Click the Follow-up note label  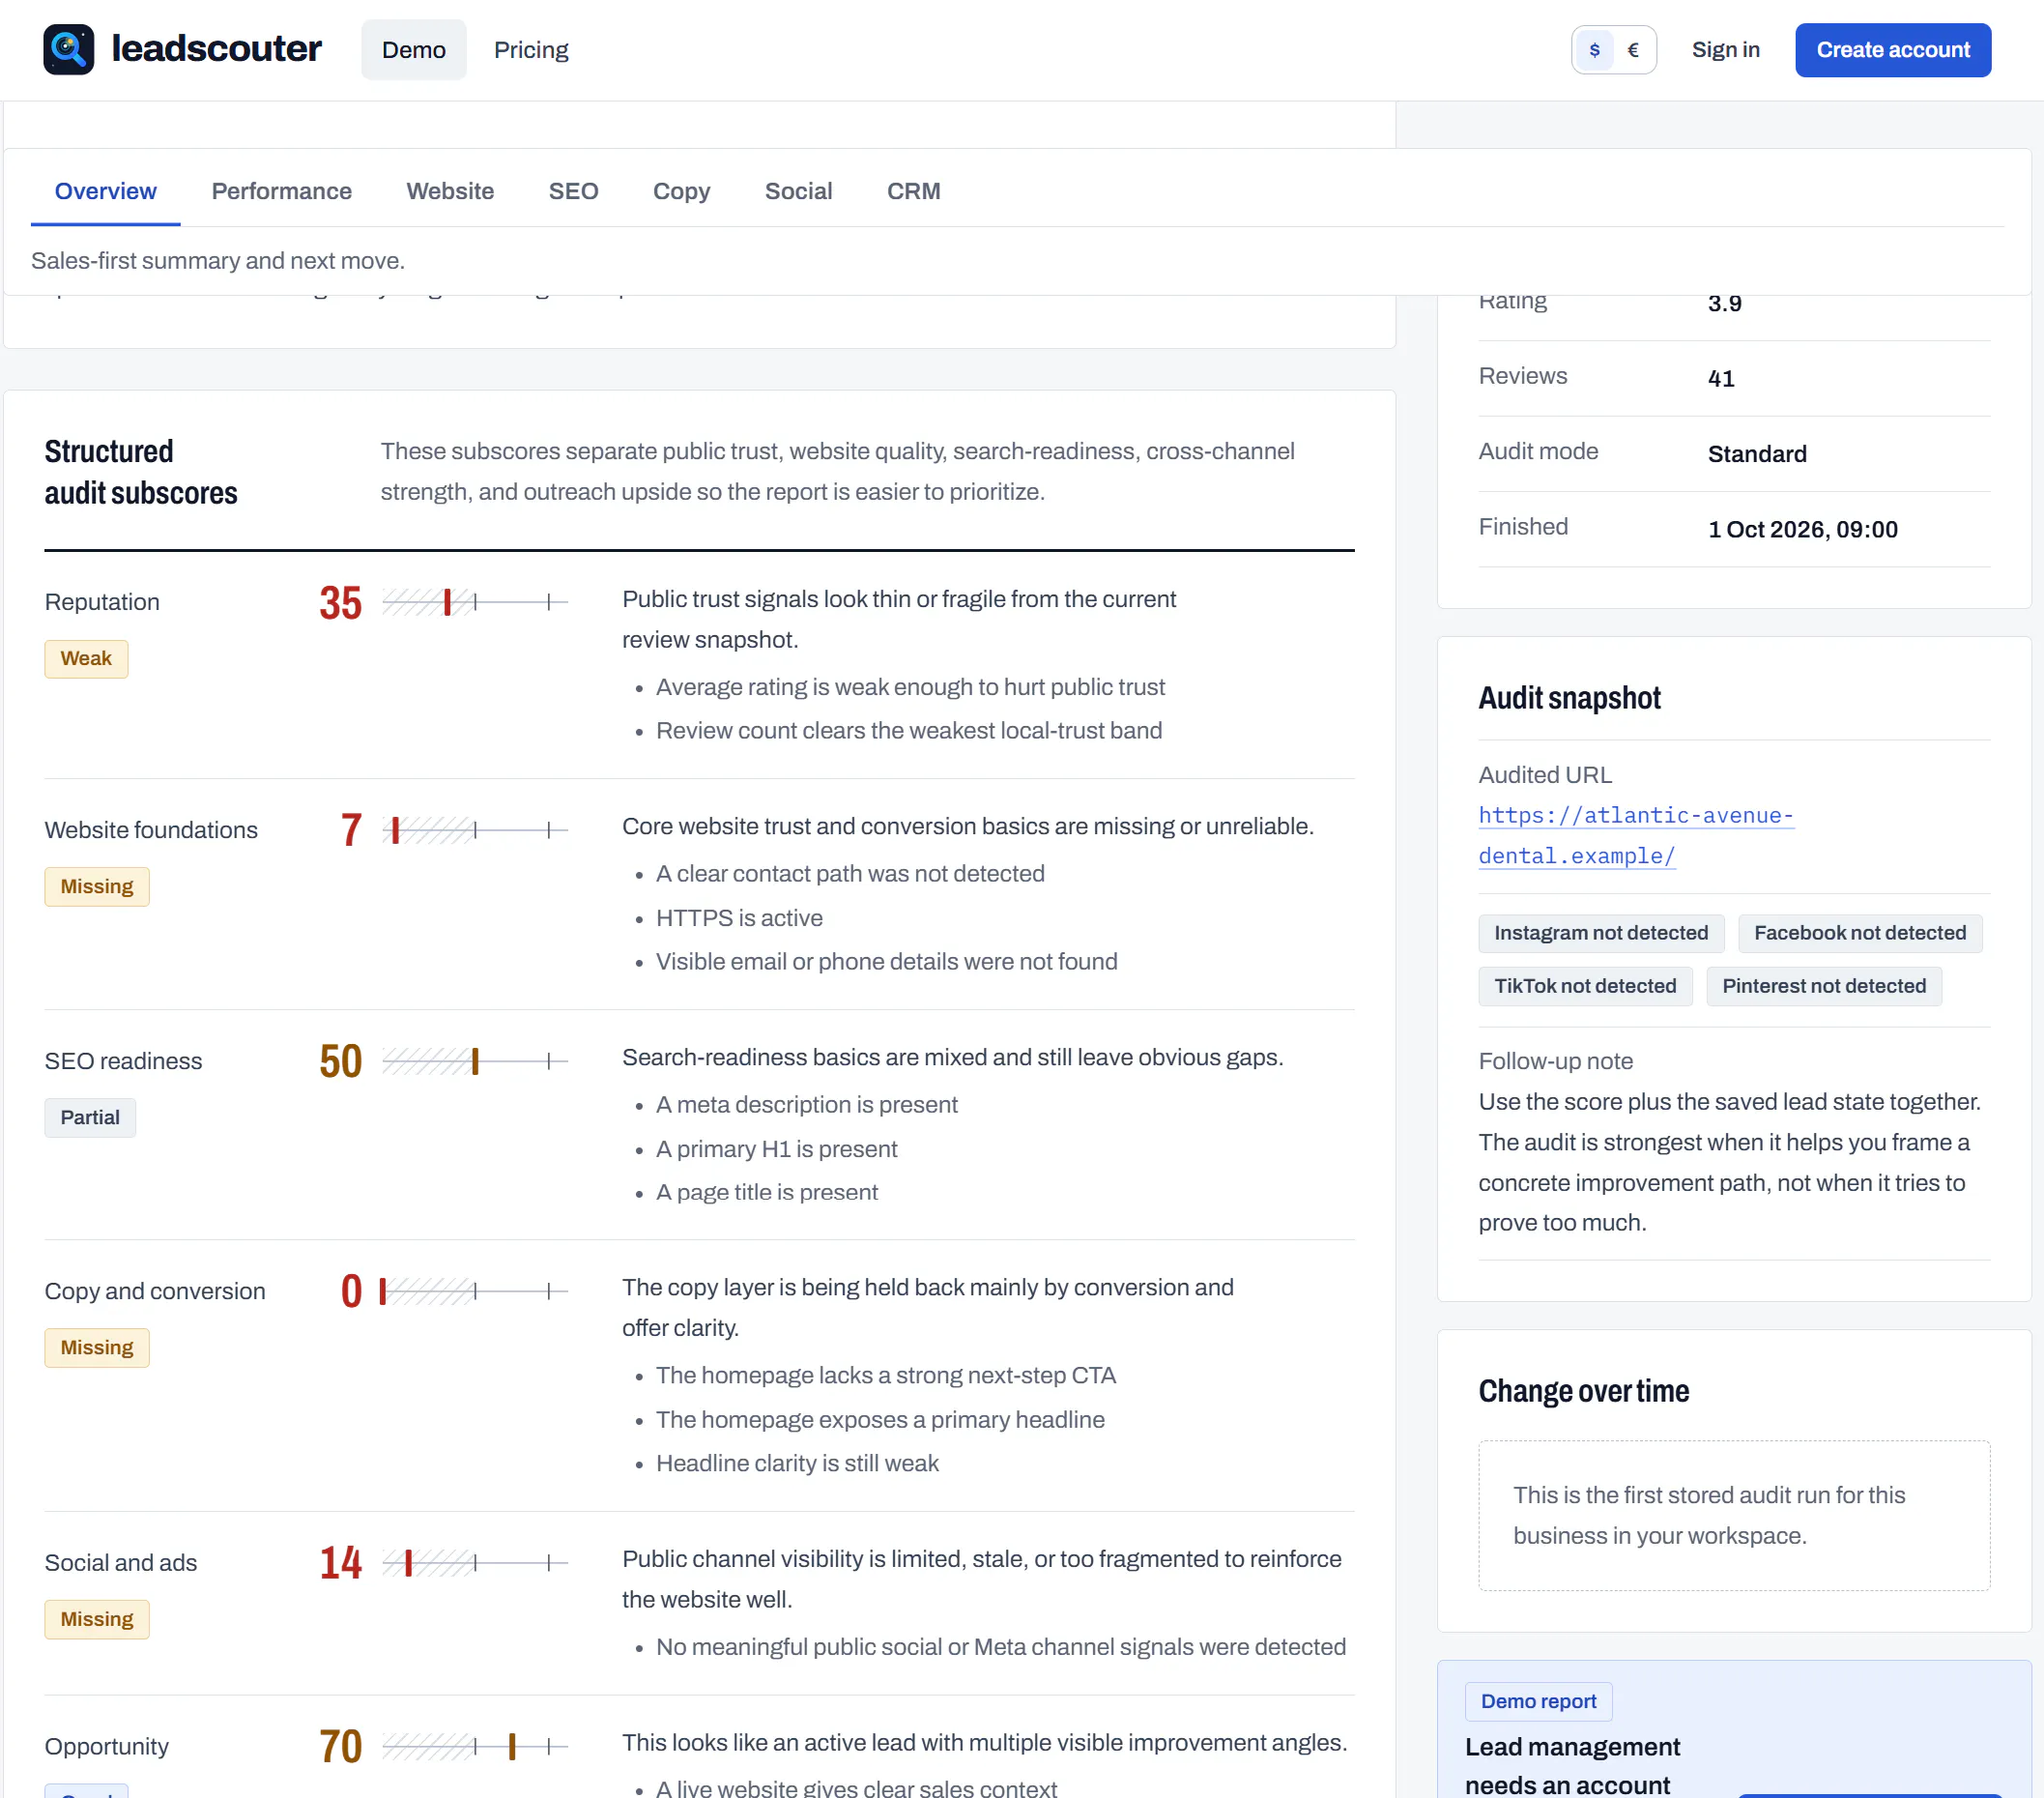coord(1555,1061)
